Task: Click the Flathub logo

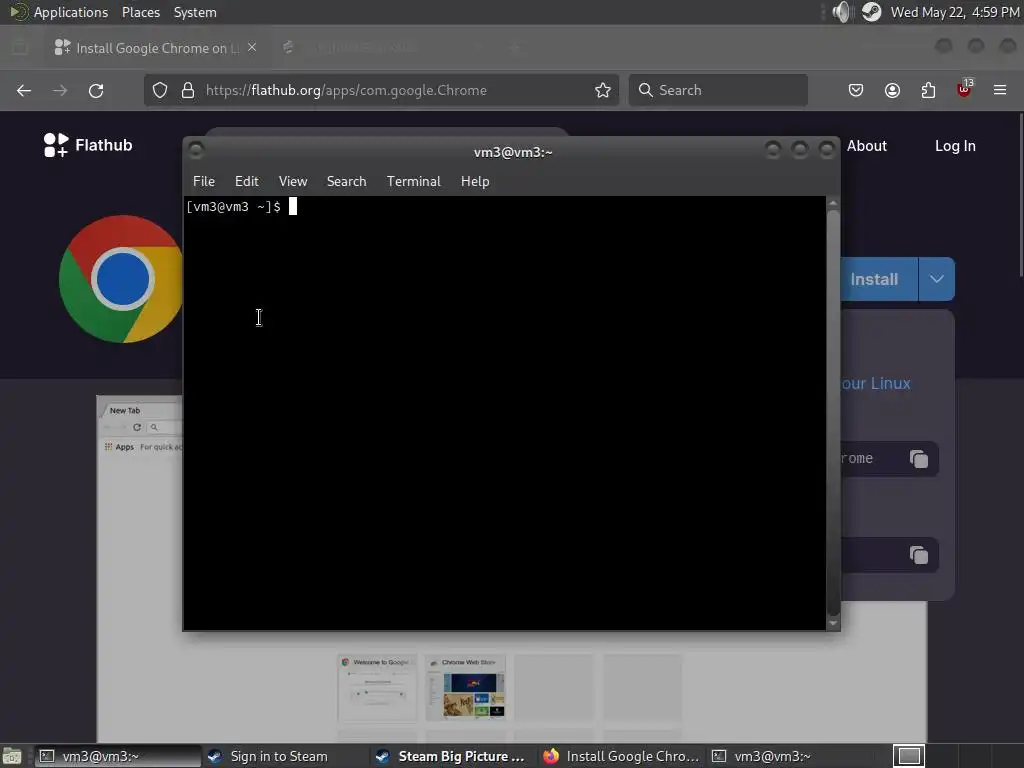Action: click(88, 145)
